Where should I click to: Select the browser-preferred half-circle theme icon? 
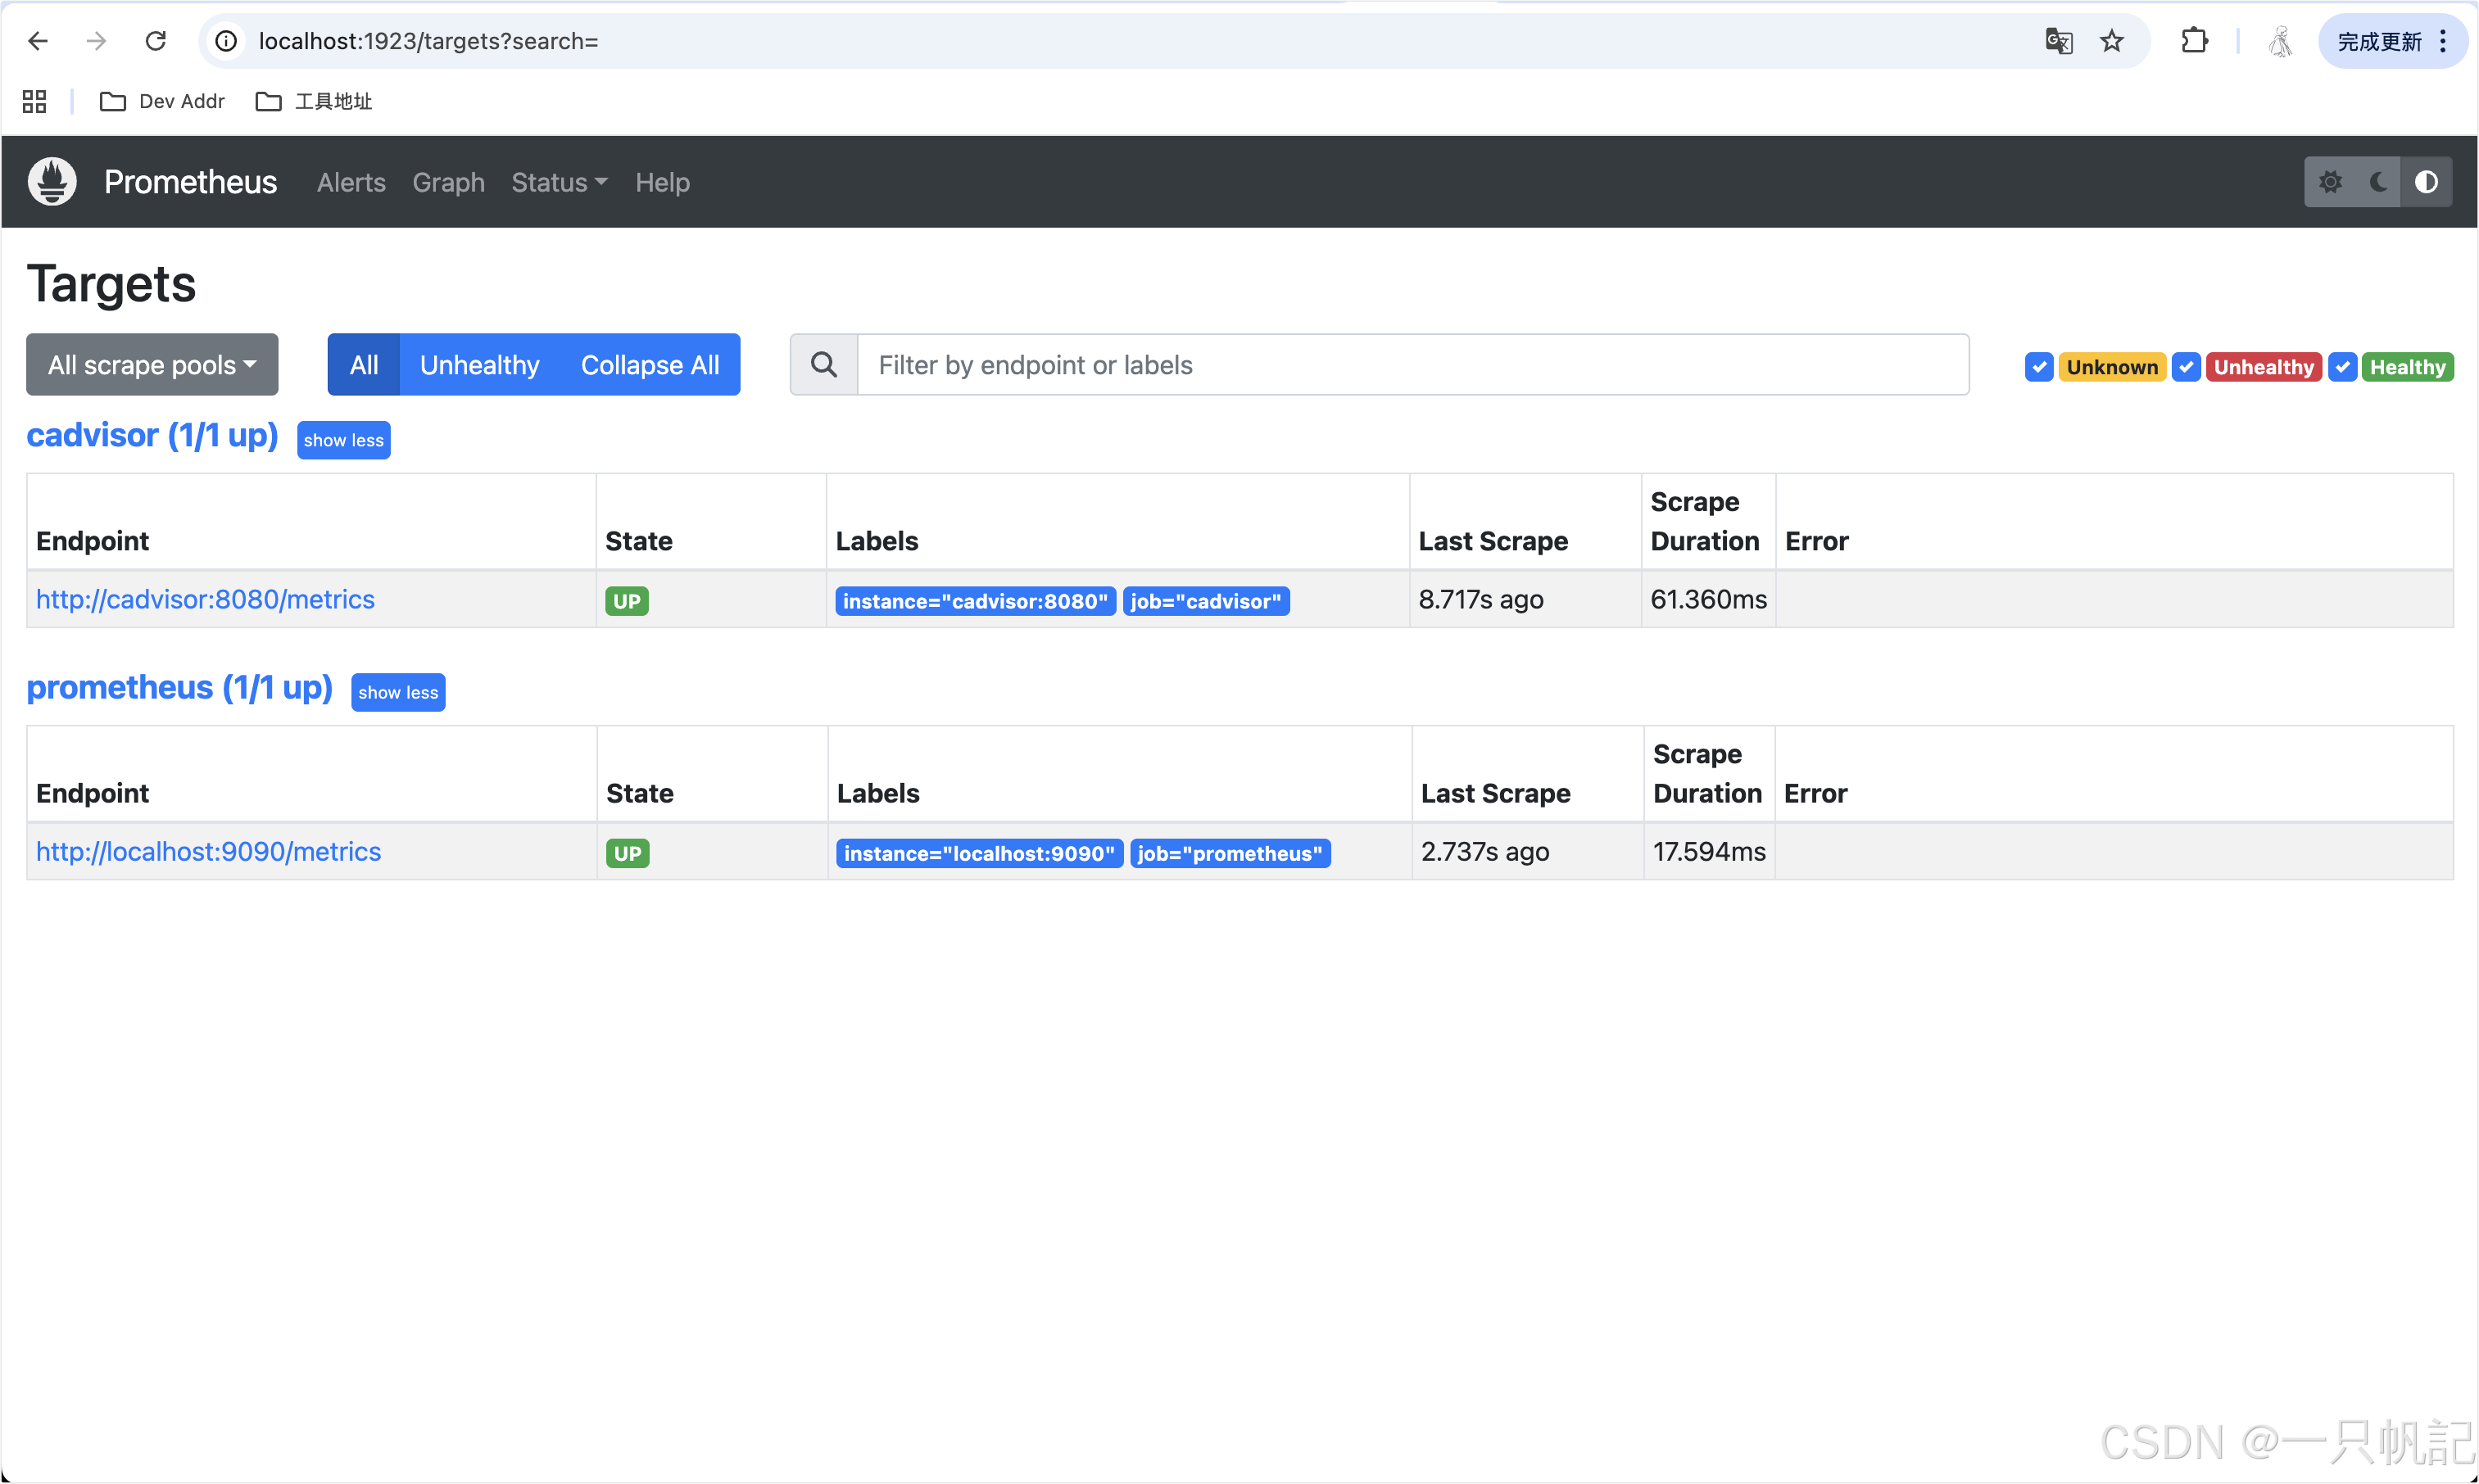pyautogui.click(x=2426, y=182)
